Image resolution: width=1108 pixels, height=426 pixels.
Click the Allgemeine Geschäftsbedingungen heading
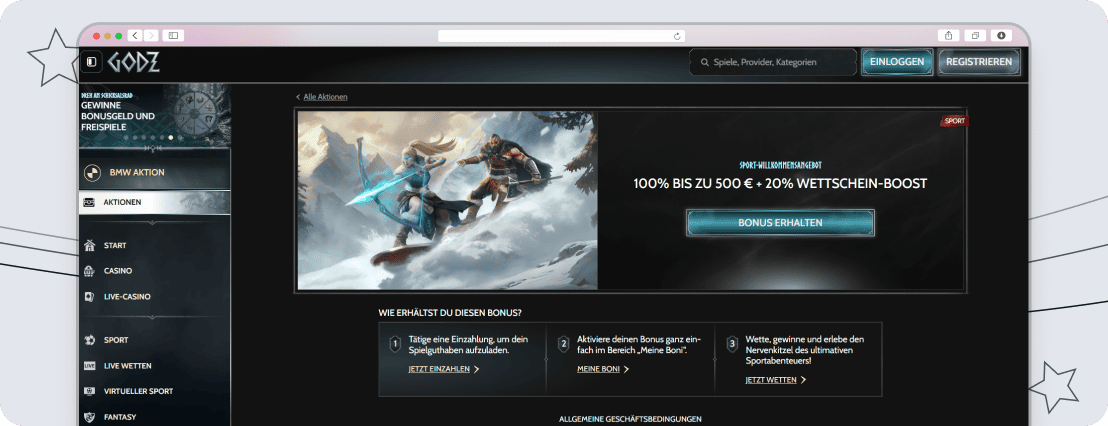pos(630,419)
